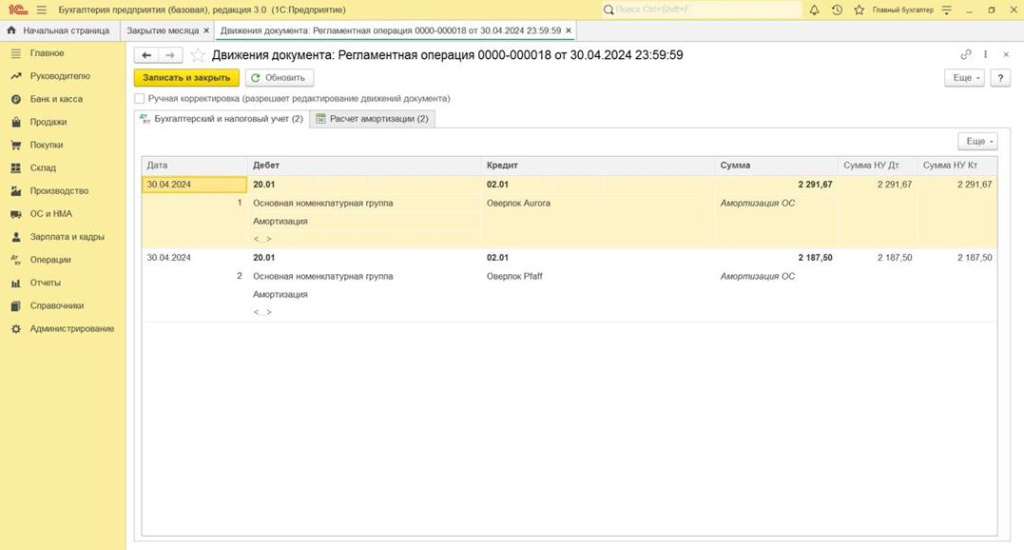This screenshot has height=550, width=1024.
Task: Open favorites star in title bar
Action: coord(859,9)
